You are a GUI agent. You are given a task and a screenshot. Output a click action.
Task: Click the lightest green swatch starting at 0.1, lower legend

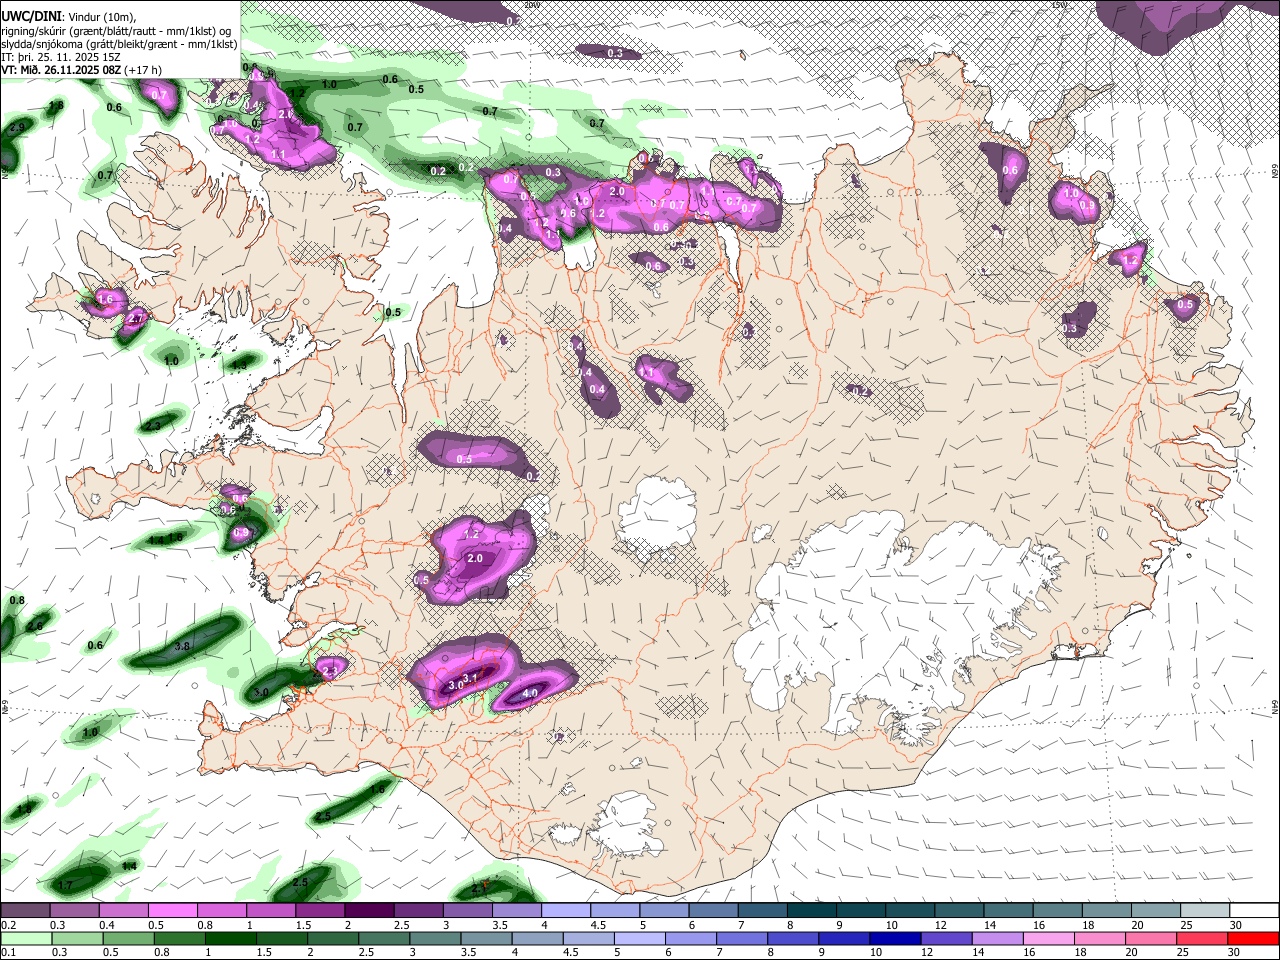(25, 938)
